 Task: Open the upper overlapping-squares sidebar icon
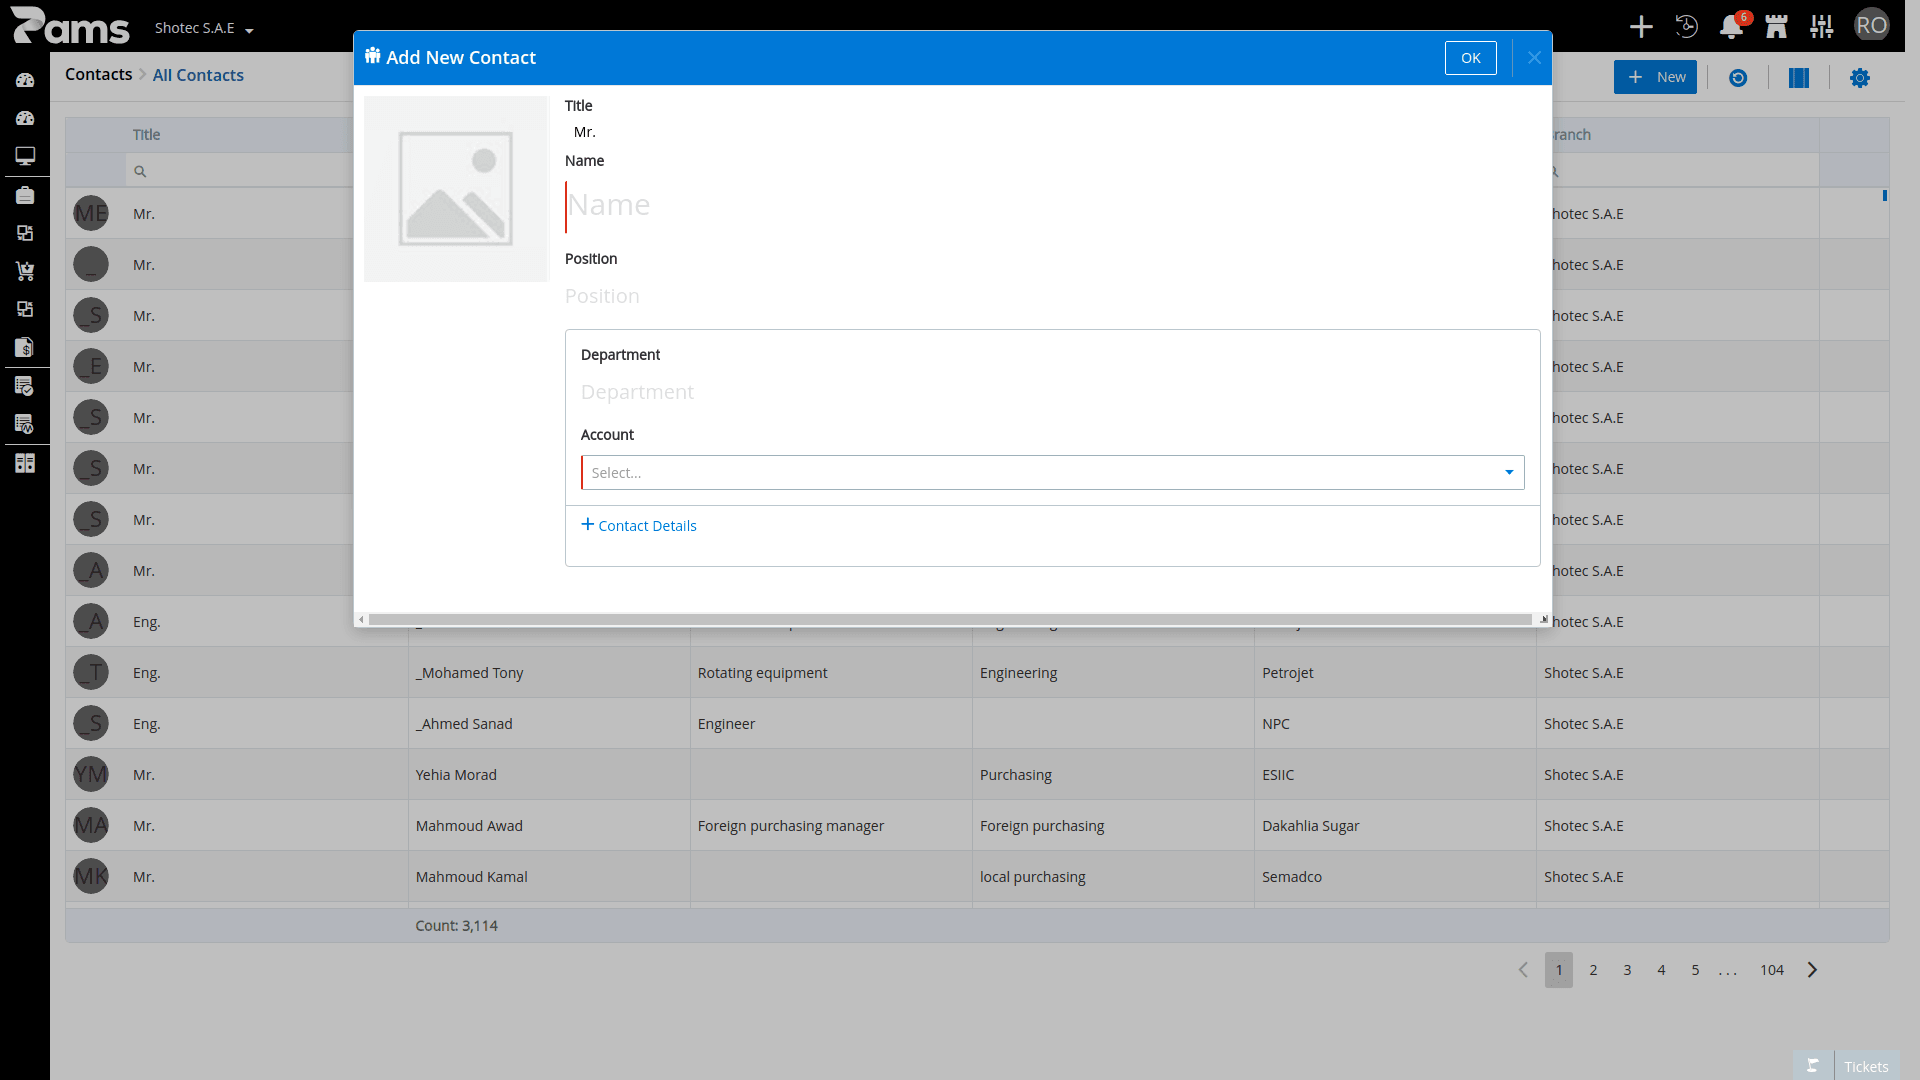click(25, 233)
